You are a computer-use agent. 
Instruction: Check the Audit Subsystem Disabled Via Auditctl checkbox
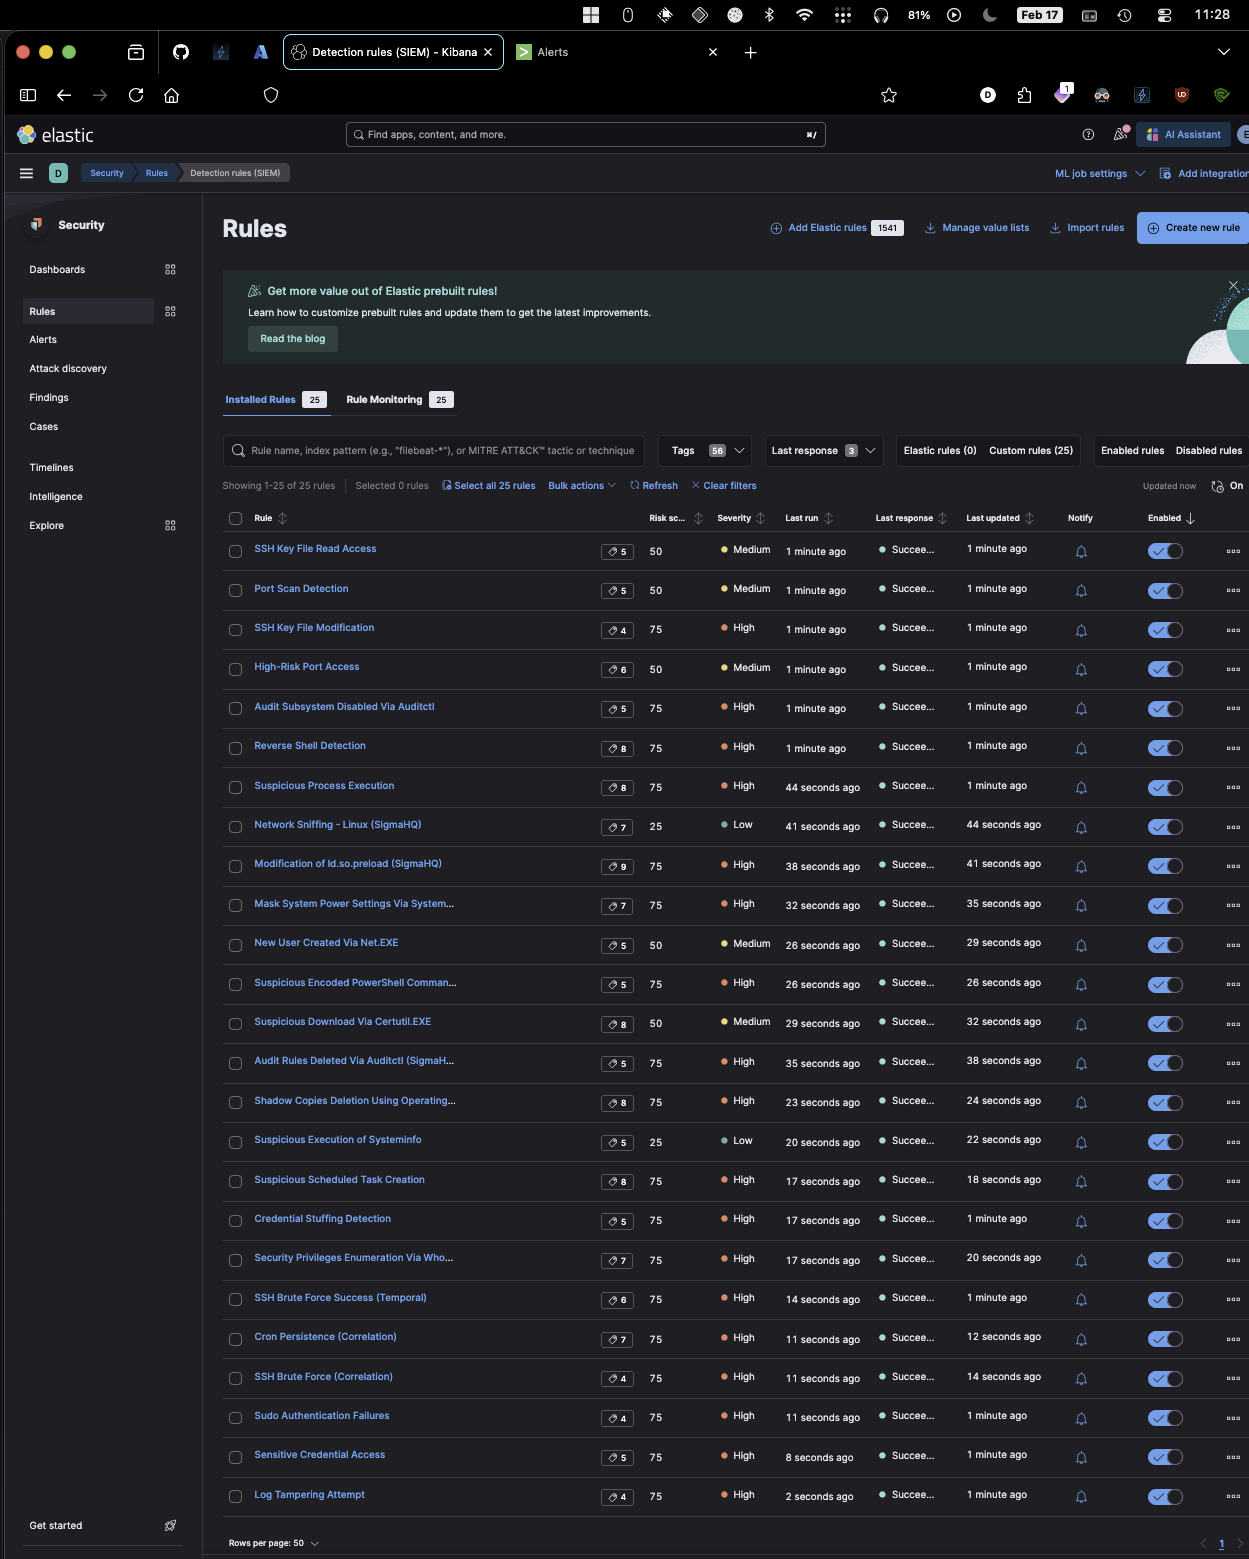tap(236, 709)
